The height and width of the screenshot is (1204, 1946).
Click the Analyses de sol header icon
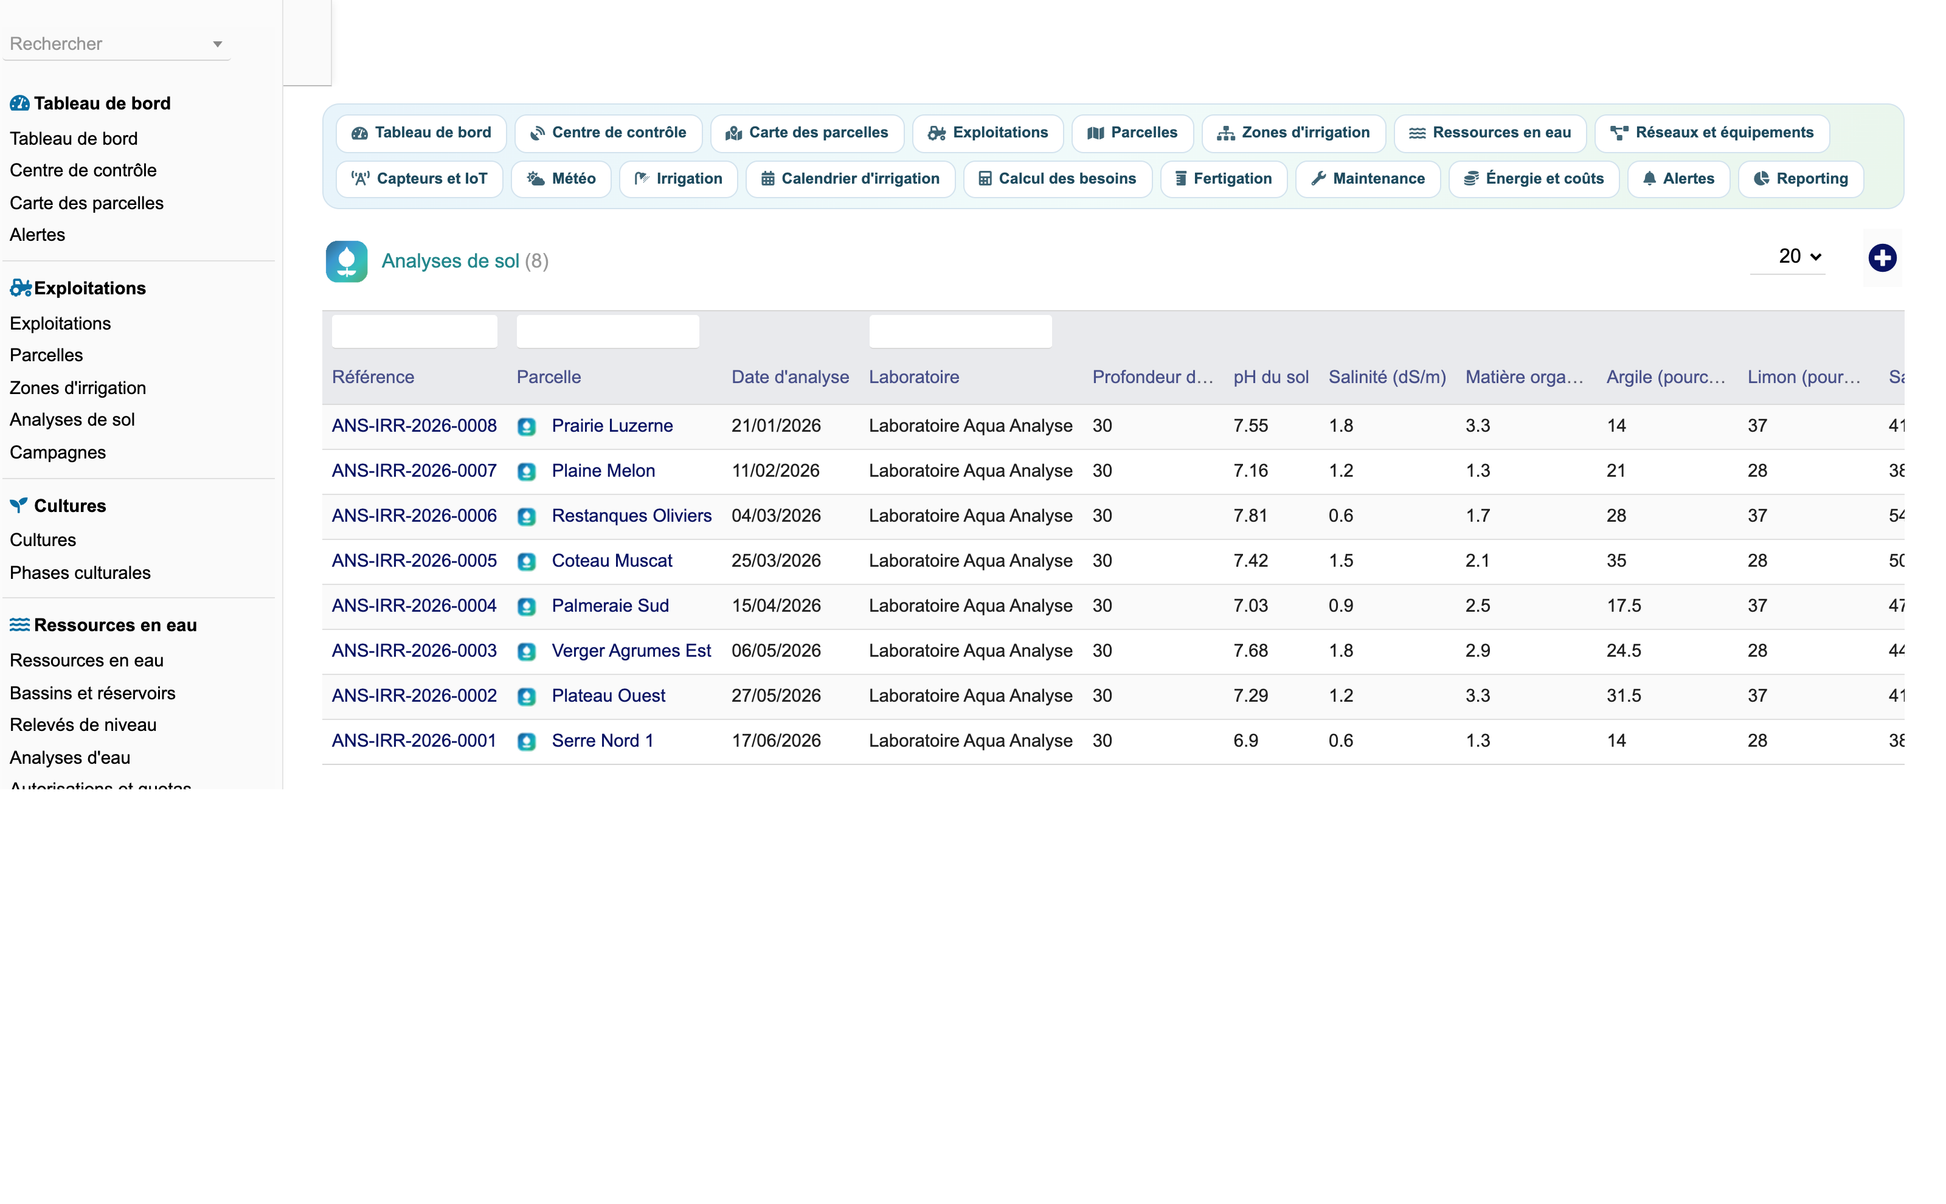tap(346, 261)
